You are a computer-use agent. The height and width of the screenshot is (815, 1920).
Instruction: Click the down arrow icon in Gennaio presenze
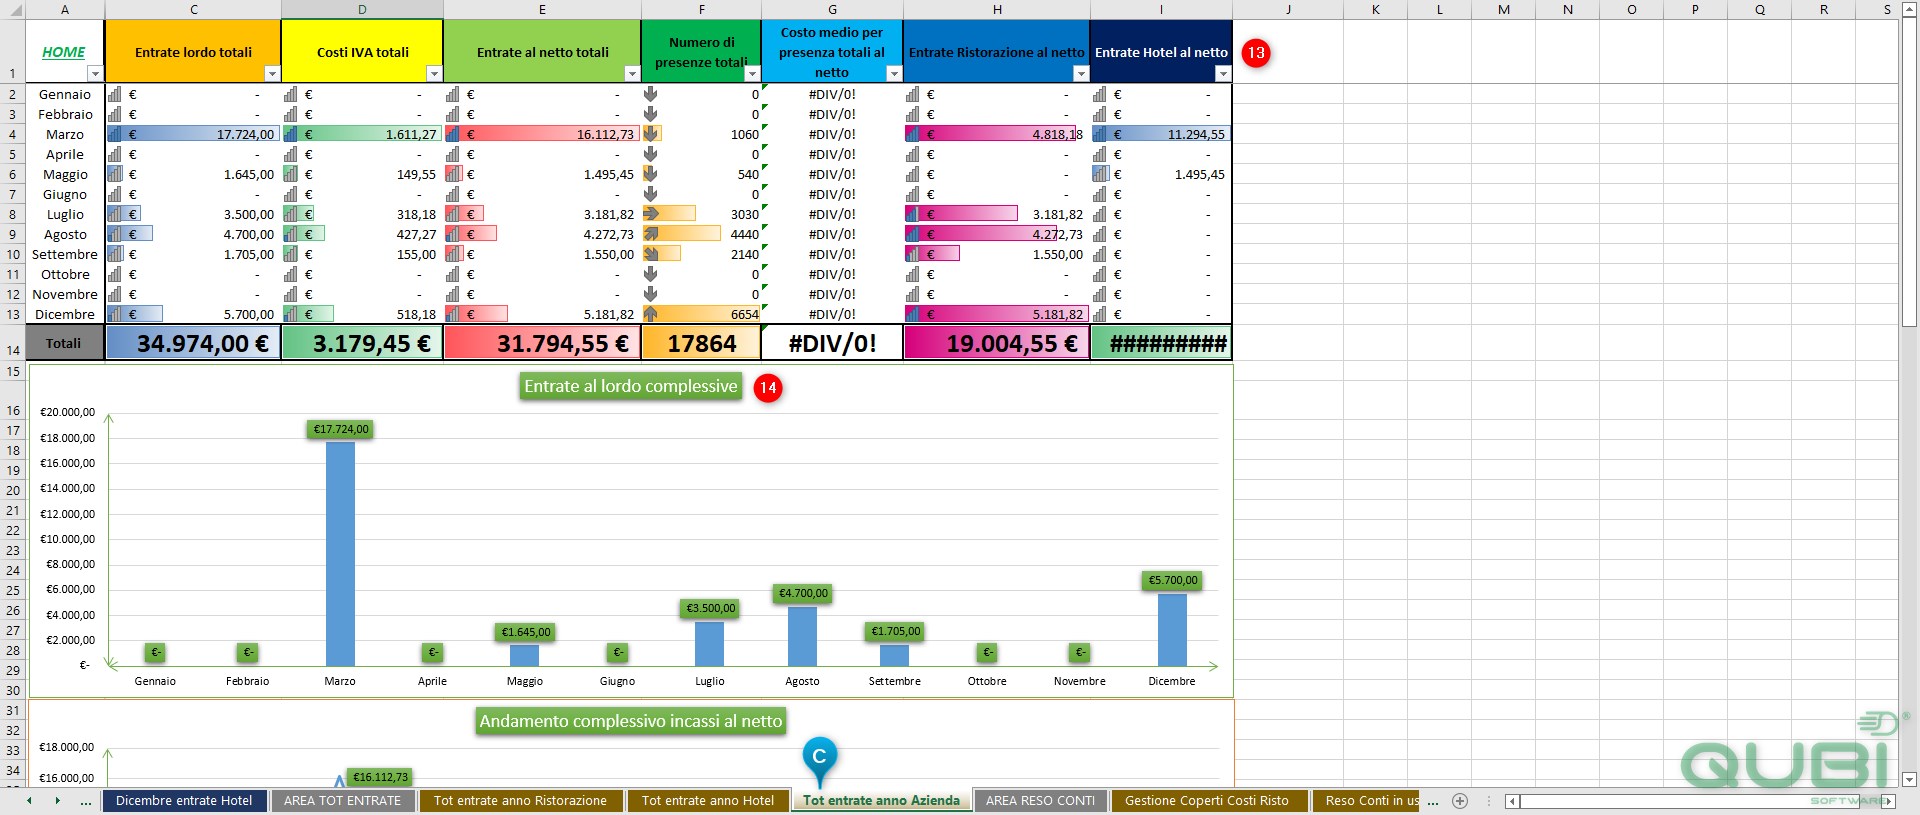[x=651, y=94]
